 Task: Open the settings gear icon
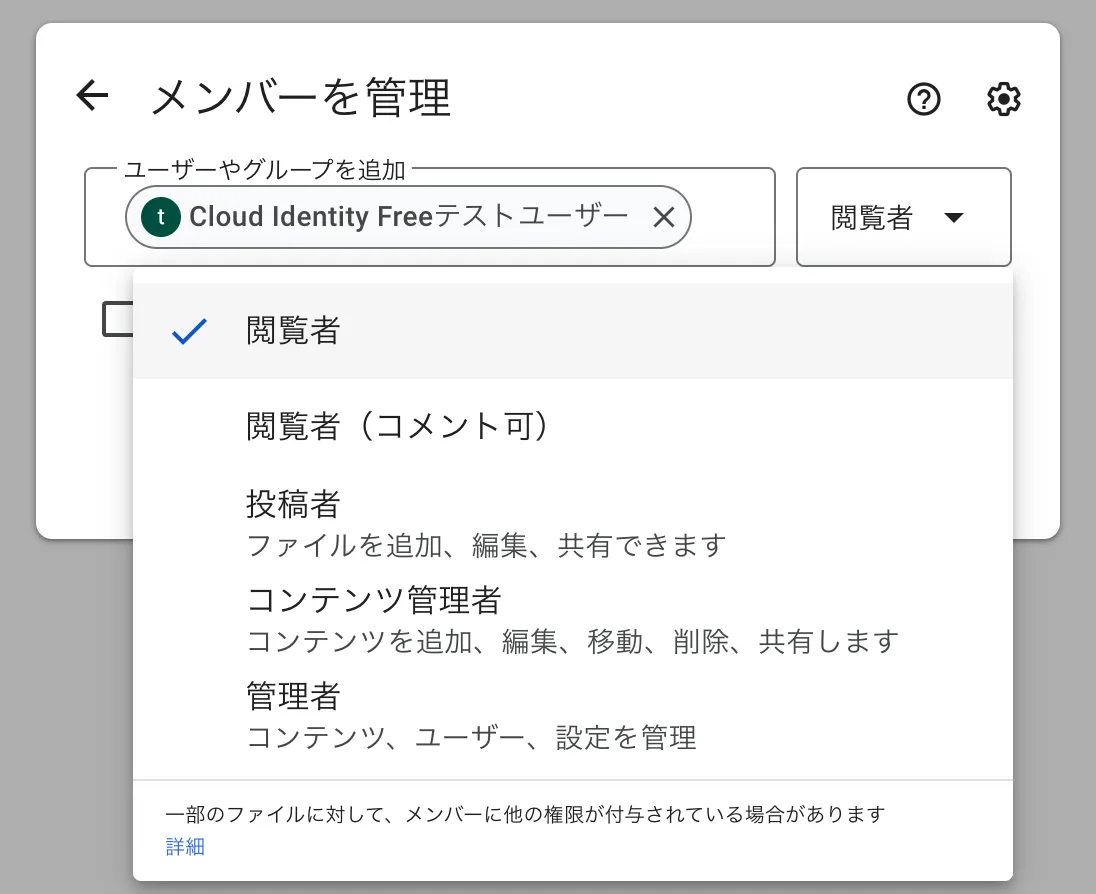1003,99
